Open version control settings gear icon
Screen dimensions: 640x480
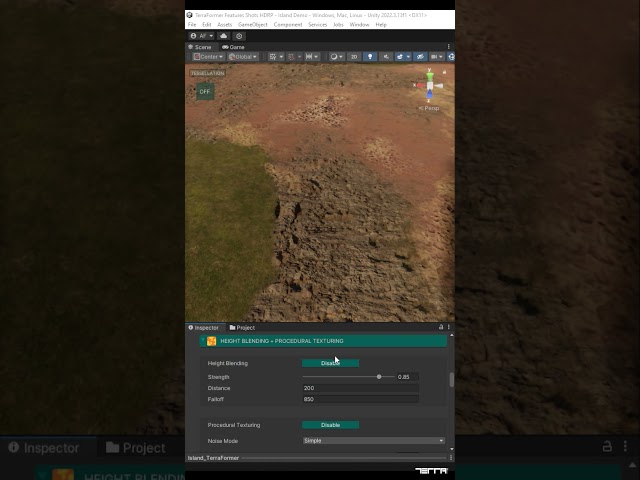[x=239, y=36]
